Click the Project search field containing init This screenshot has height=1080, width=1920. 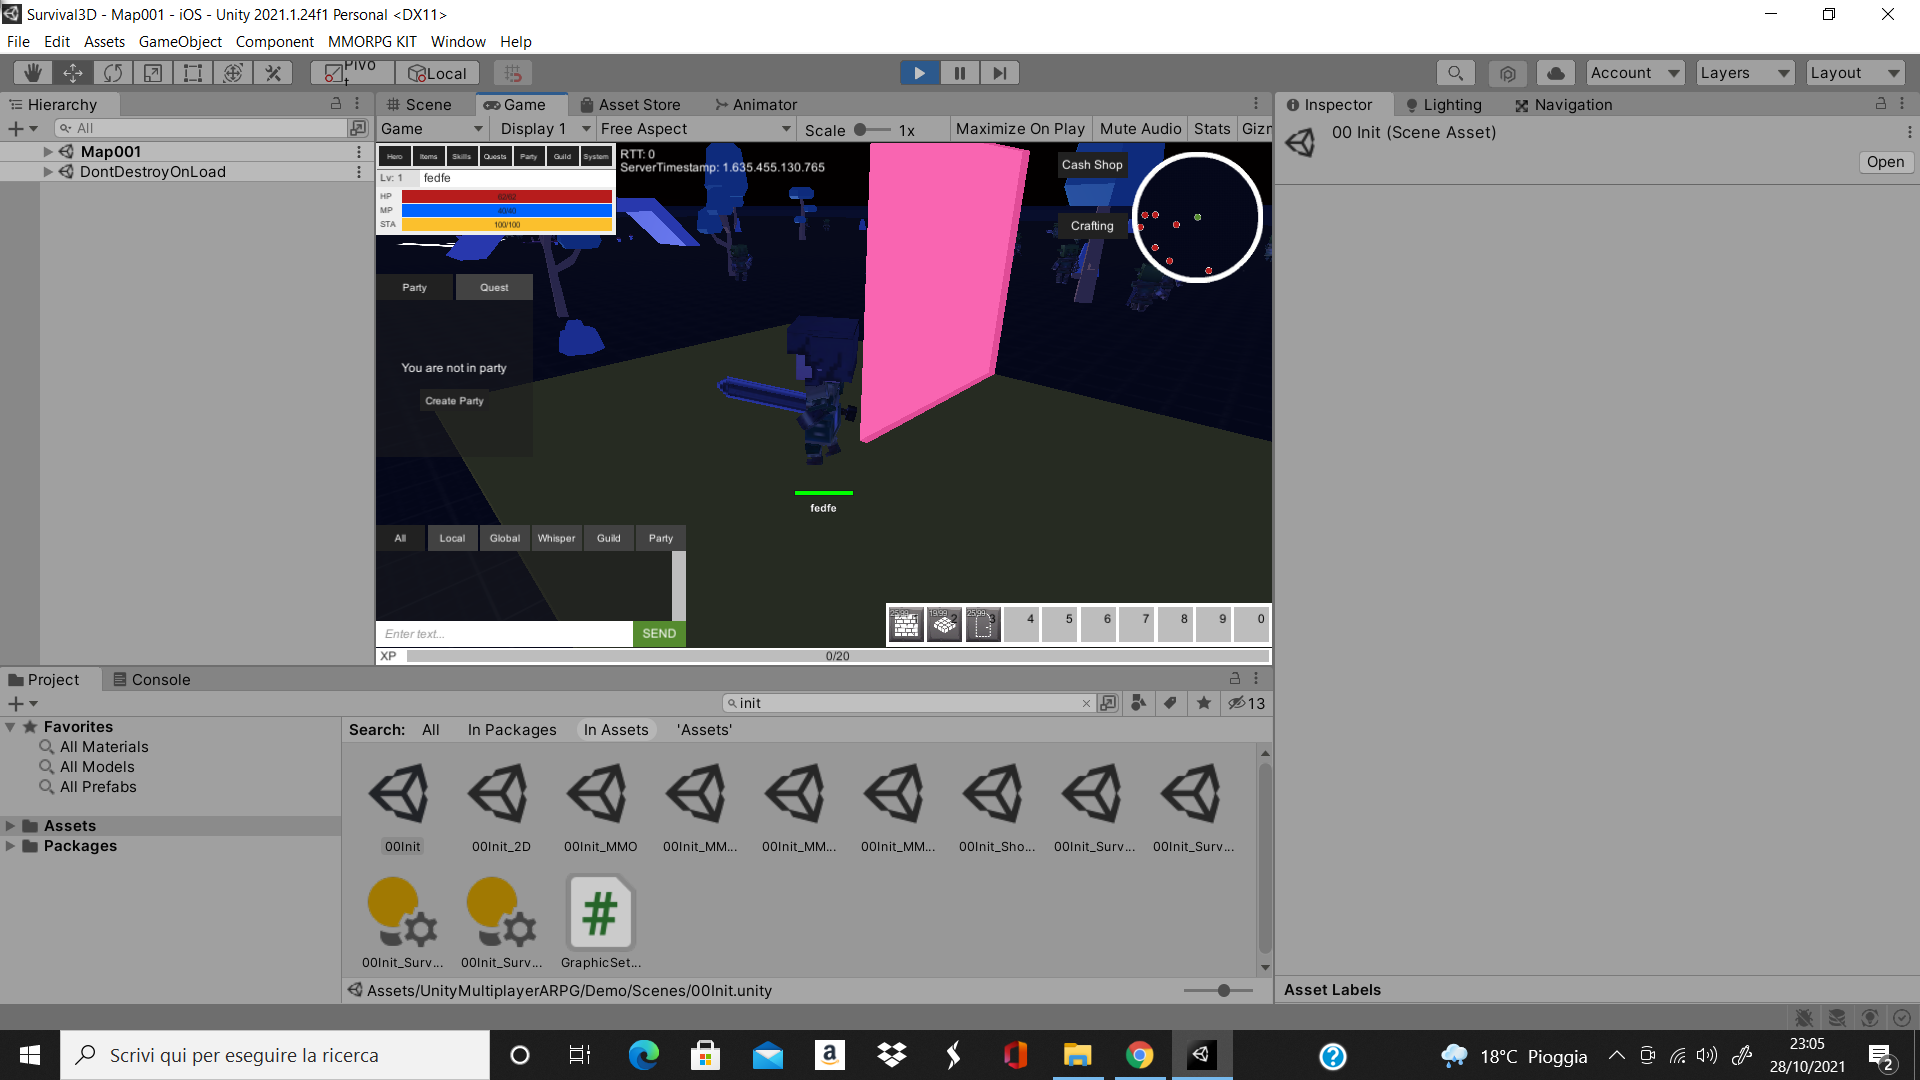click(x=908, y=704)
